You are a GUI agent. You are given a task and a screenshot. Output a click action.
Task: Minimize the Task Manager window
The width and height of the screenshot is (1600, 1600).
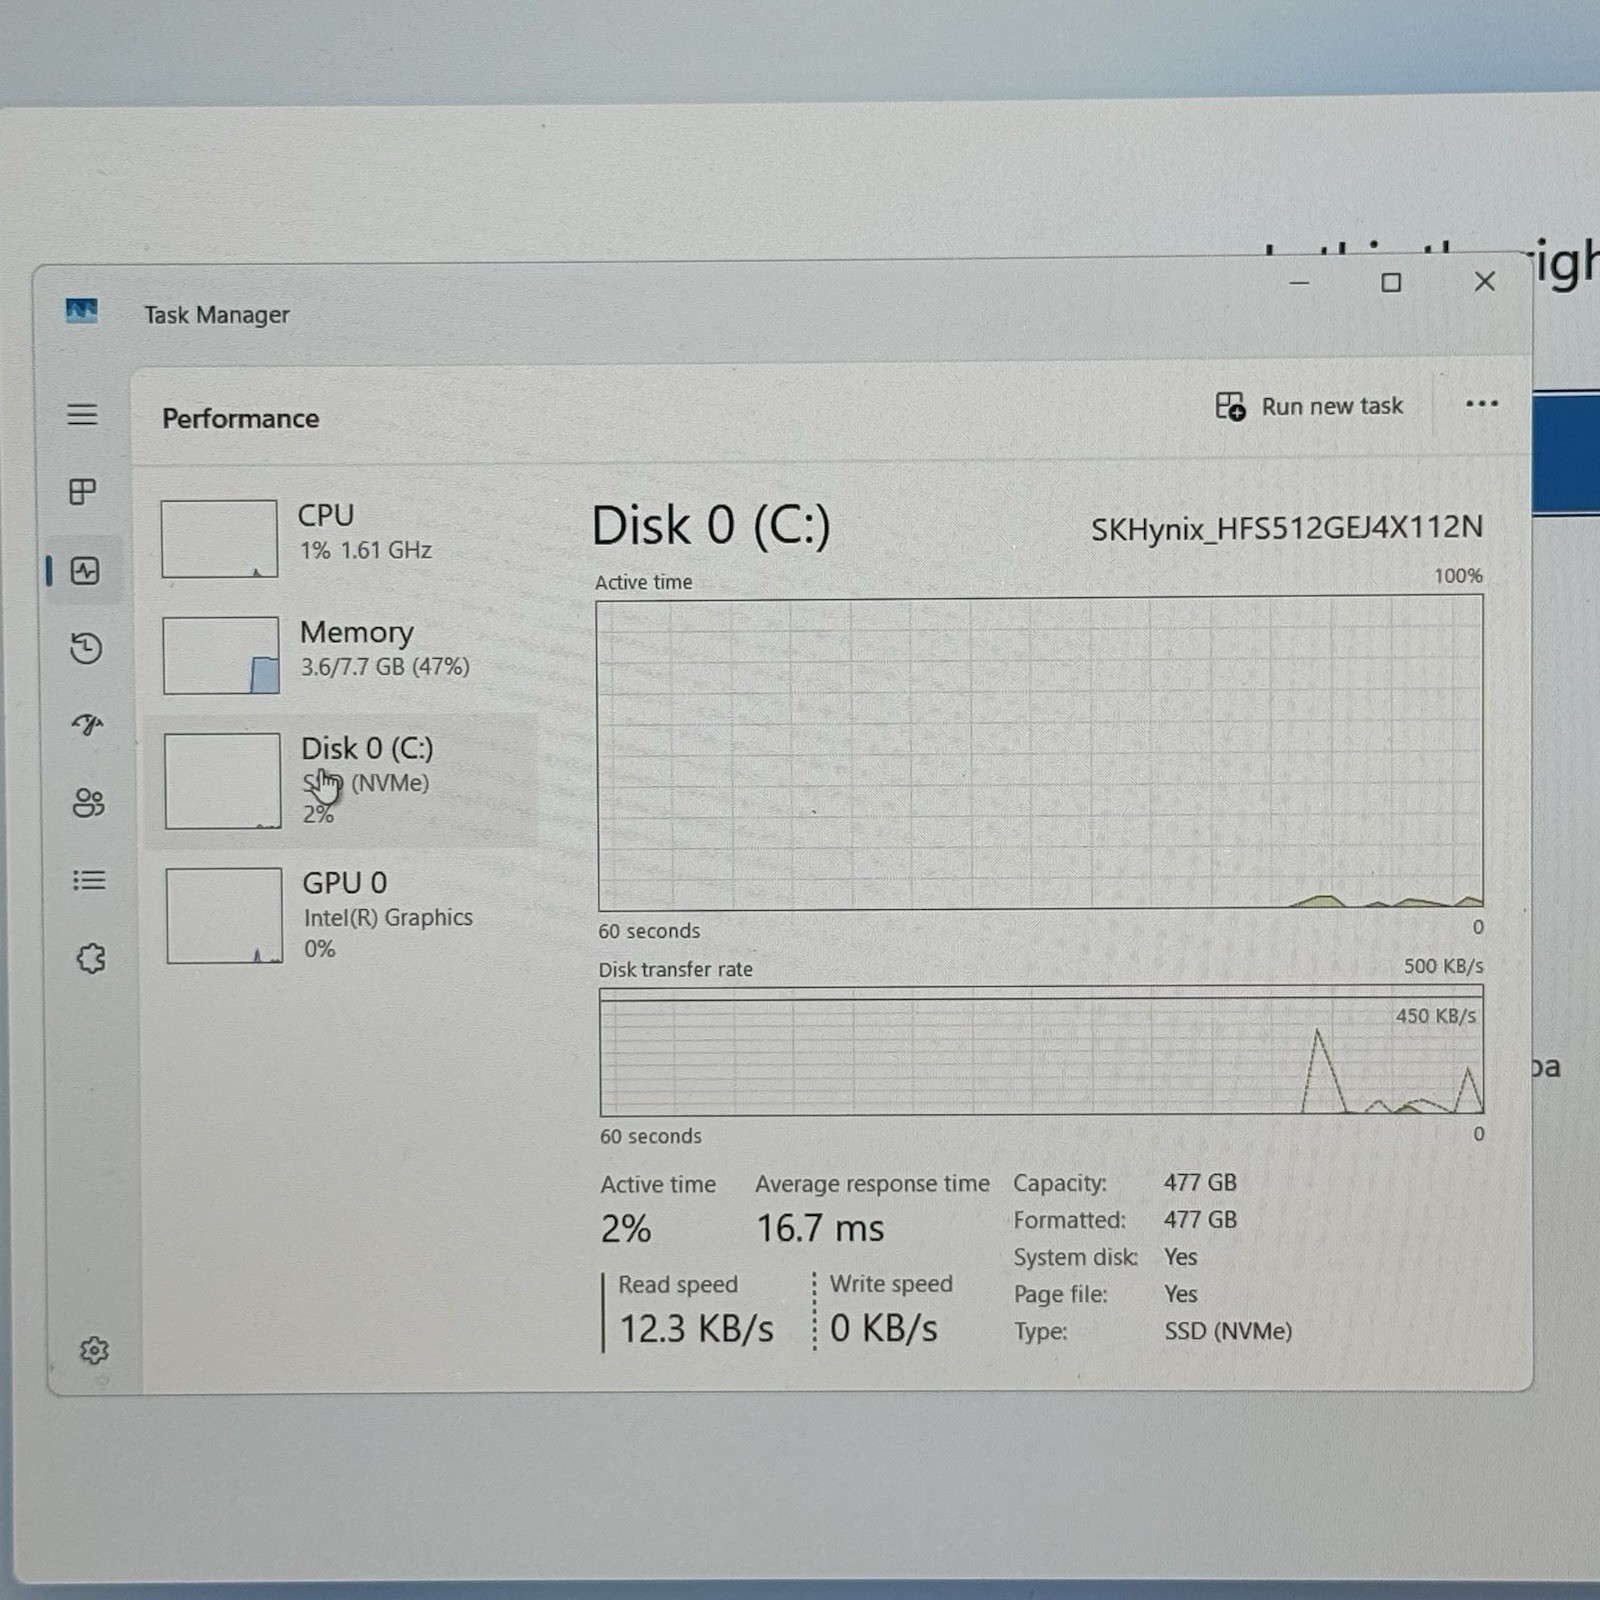pos(1299,283)
